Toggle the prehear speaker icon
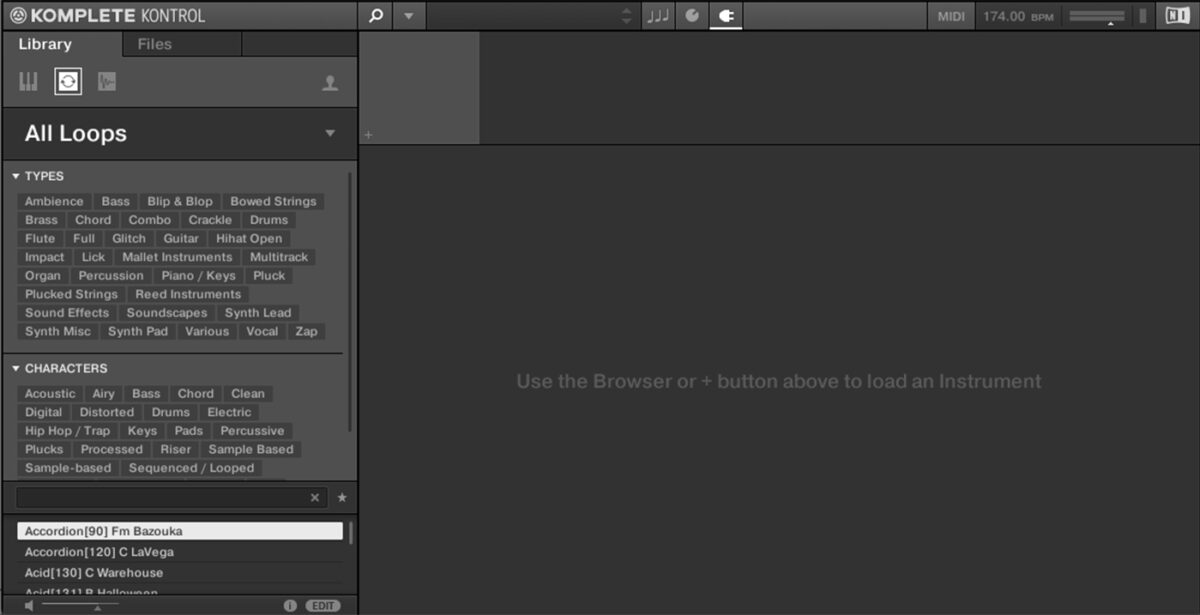 (29, 606)
